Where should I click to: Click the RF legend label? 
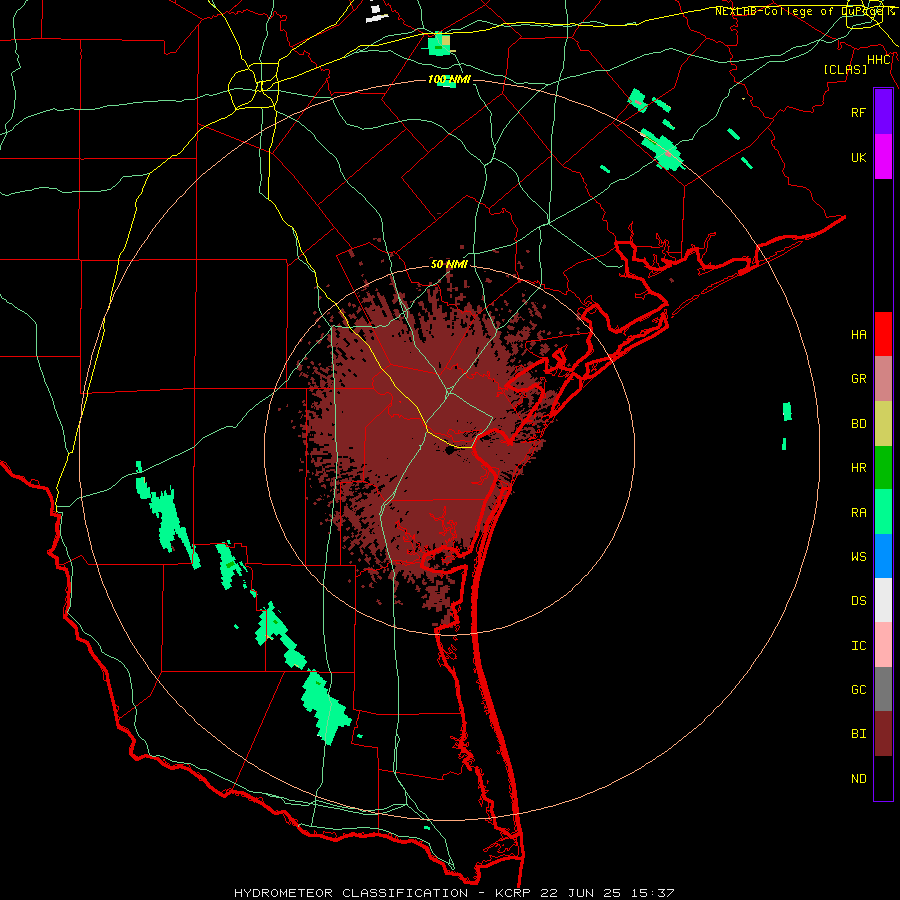tap(859, 112)
